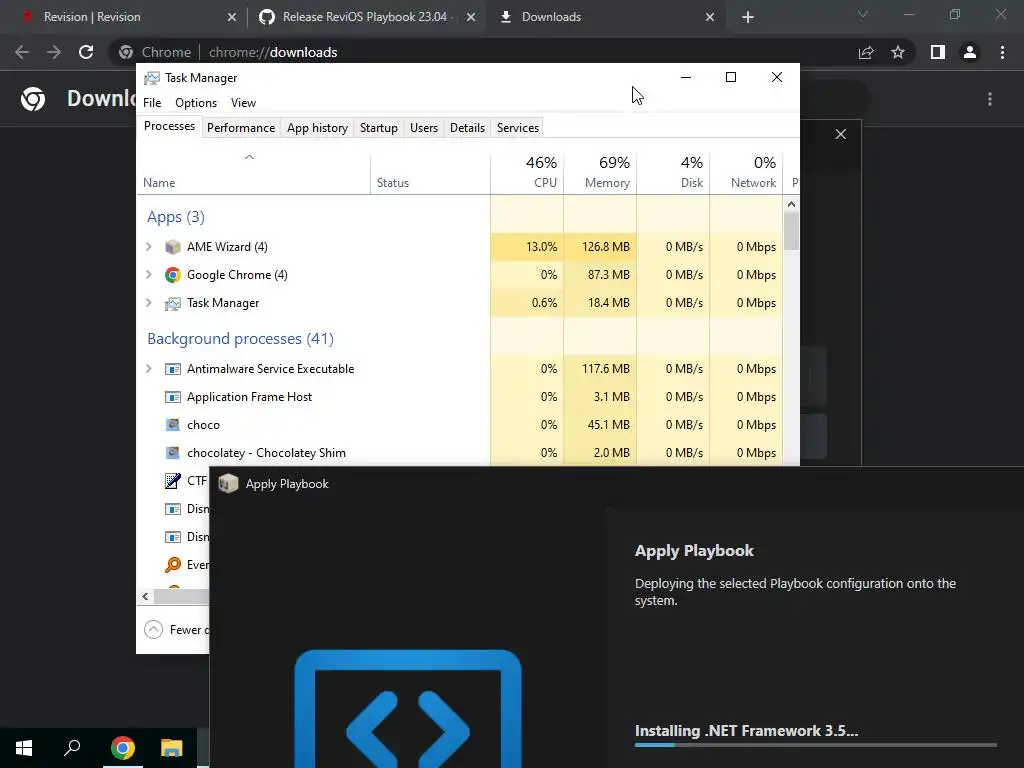Collapse to fewer details in Task Manager
The width and height of the screenshot is (1024, 768).
[x=153, y=630]
